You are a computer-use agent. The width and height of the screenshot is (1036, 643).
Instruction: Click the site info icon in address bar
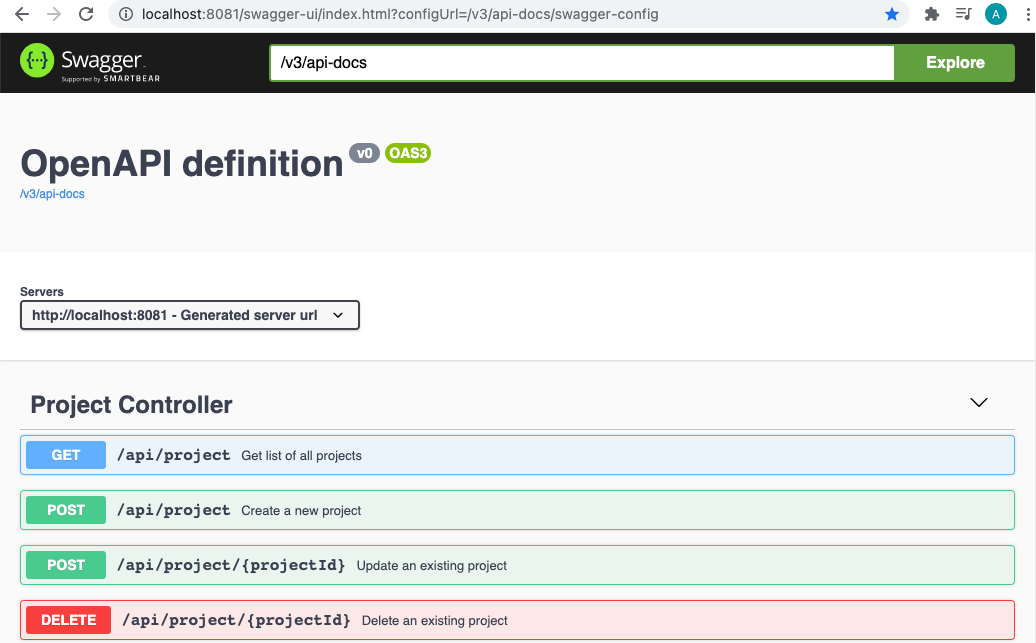coord(125,15)
